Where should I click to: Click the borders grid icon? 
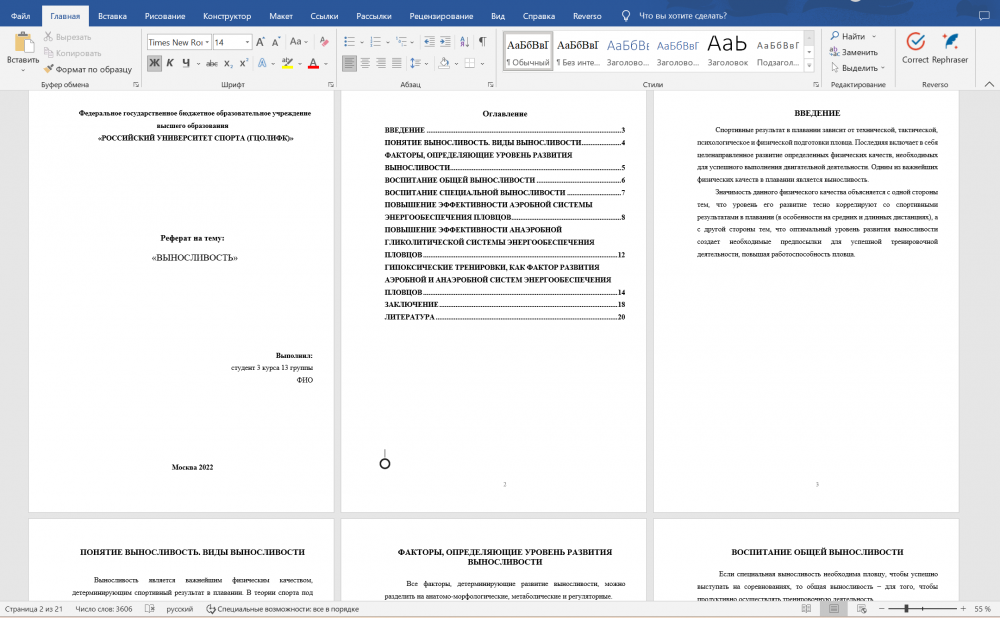pos(470,63)
